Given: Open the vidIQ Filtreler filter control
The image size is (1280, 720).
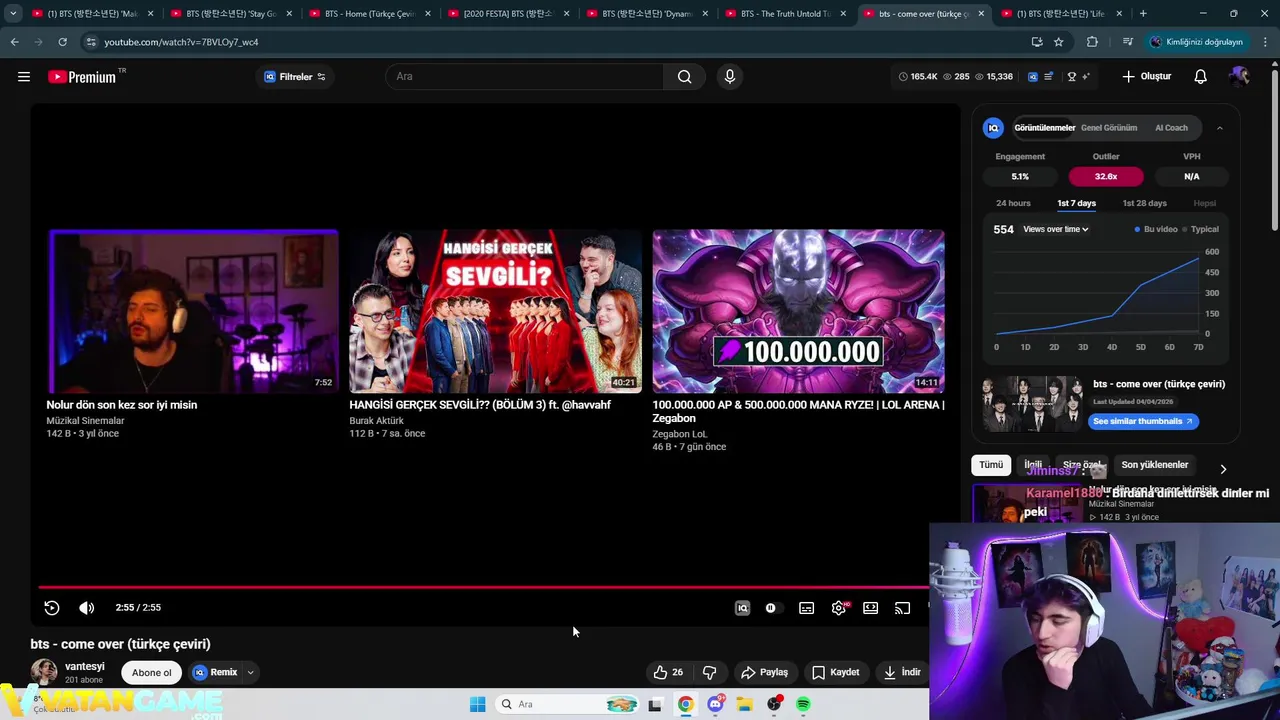Looking at the screenshot, I should pos(294,77).
